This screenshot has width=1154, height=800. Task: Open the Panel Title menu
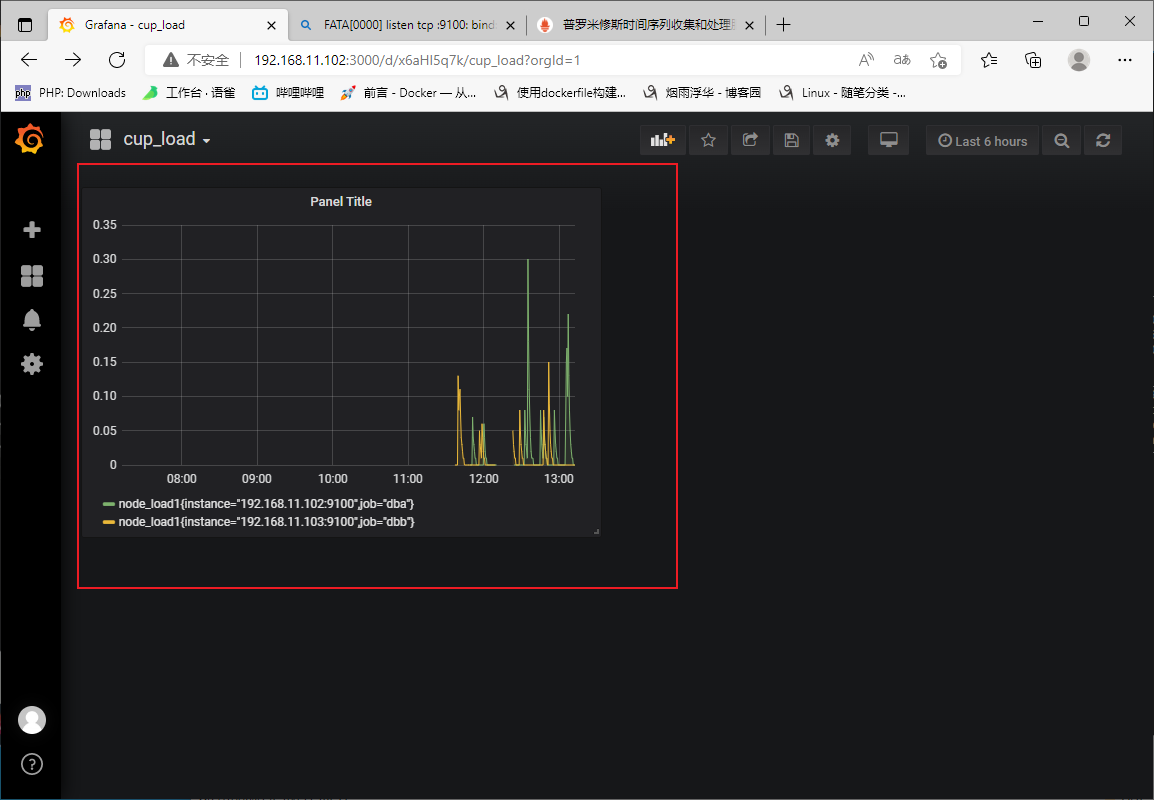tap(341, 202)
